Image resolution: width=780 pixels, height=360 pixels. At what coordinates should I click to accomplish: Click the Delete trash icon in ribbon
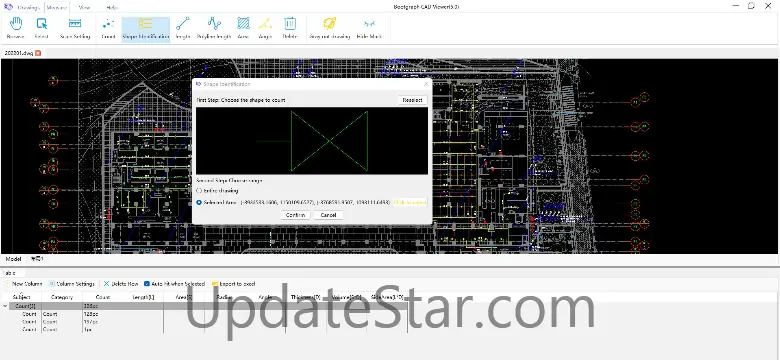pyautogui.click(x=290, y=28)
